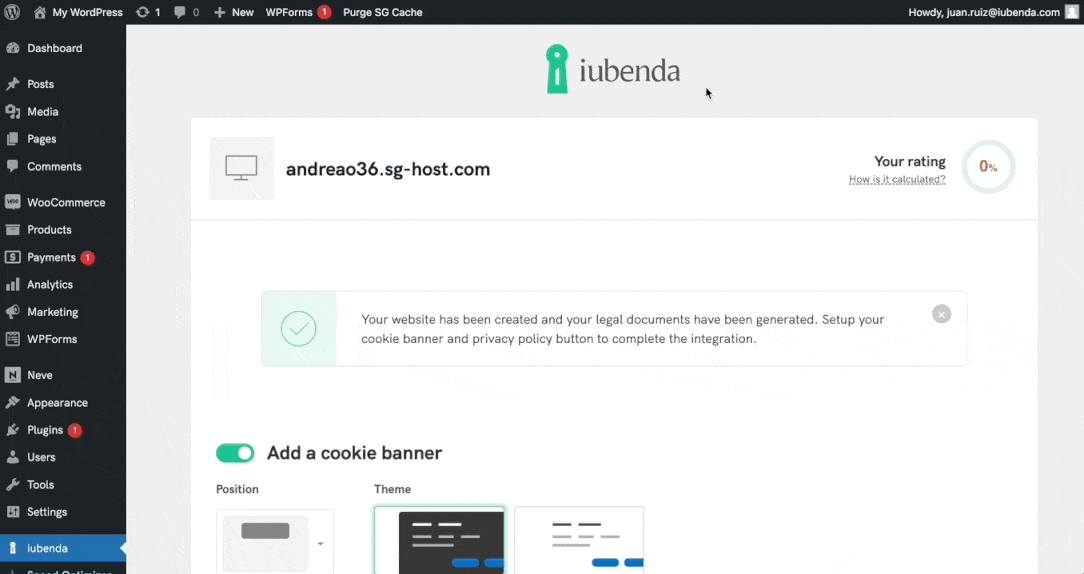Image resolution: width=1084 pixels, height=574 pixels.
Task: Click the iubenda logo at page top
Action: (613, 70)
